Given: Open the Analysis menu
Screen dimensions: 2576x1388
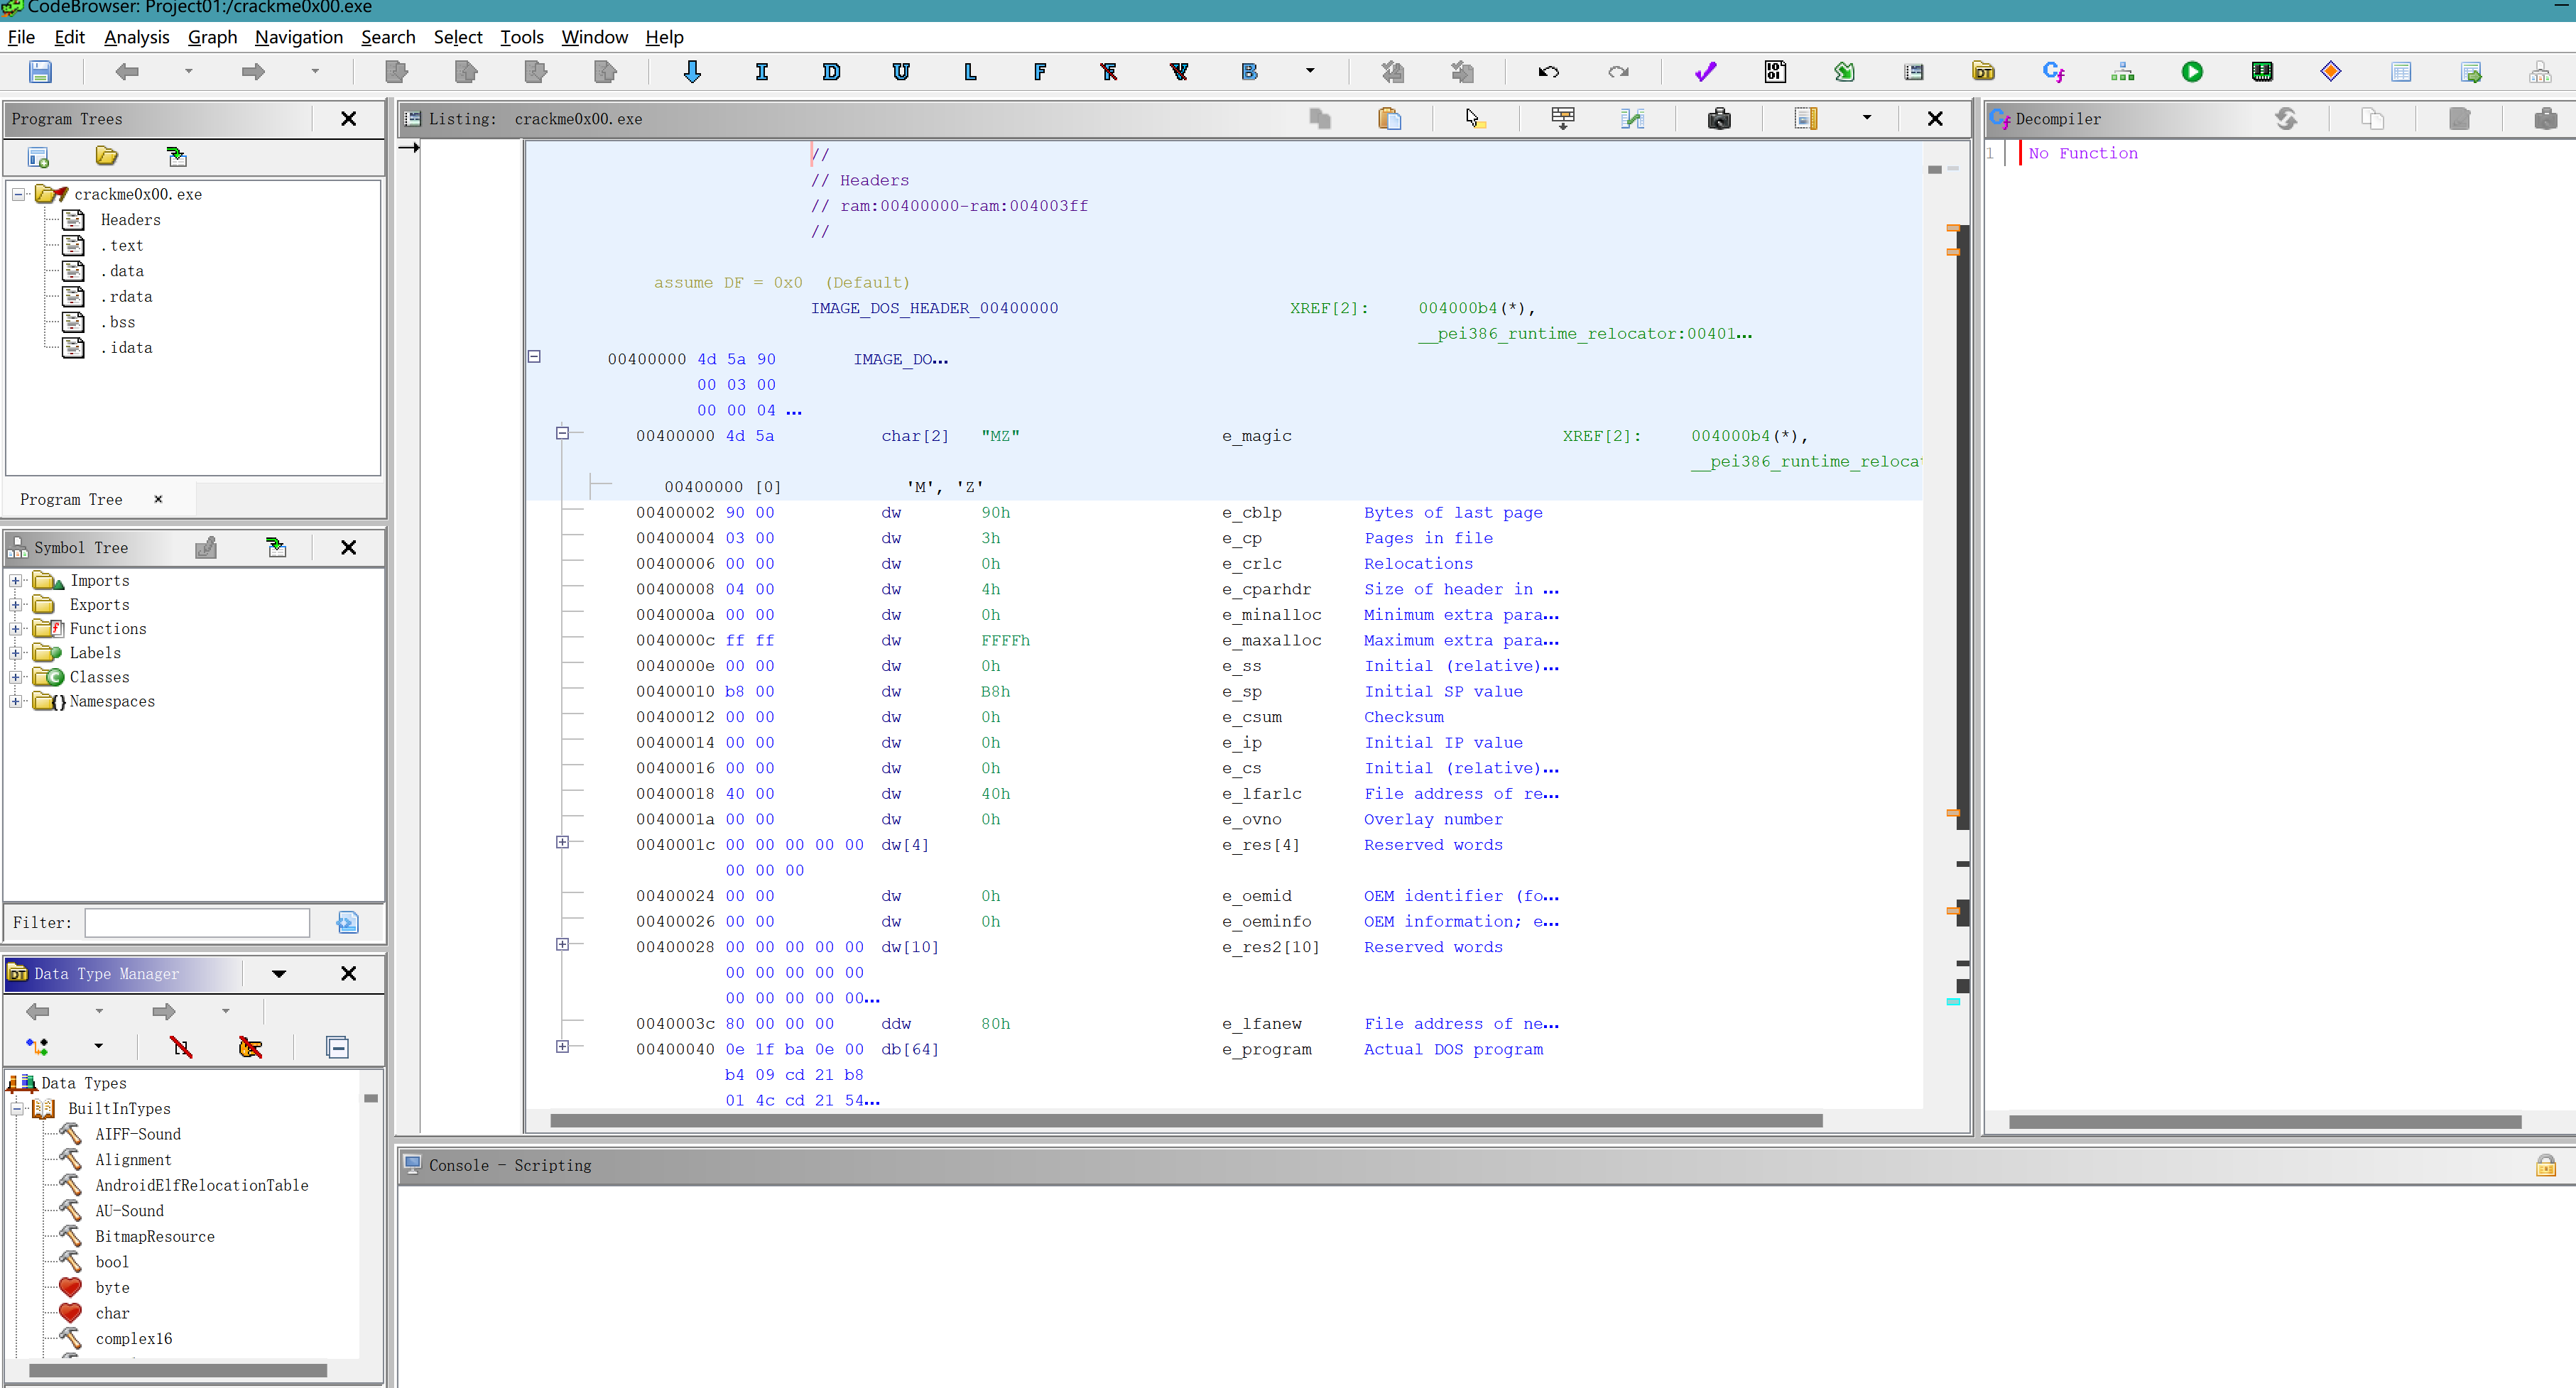Looking at the screenshot, I should coord(137,37).
